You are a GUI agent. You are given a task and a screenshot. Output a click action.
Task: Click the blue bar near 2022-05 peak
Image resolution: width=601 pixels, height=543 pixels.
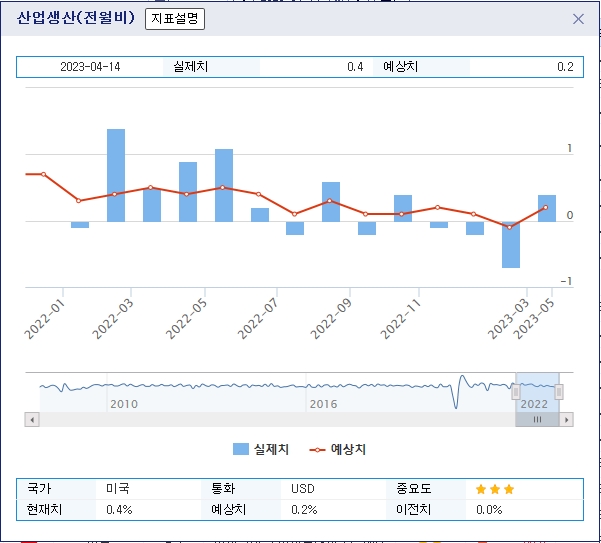tap(224, 185)
